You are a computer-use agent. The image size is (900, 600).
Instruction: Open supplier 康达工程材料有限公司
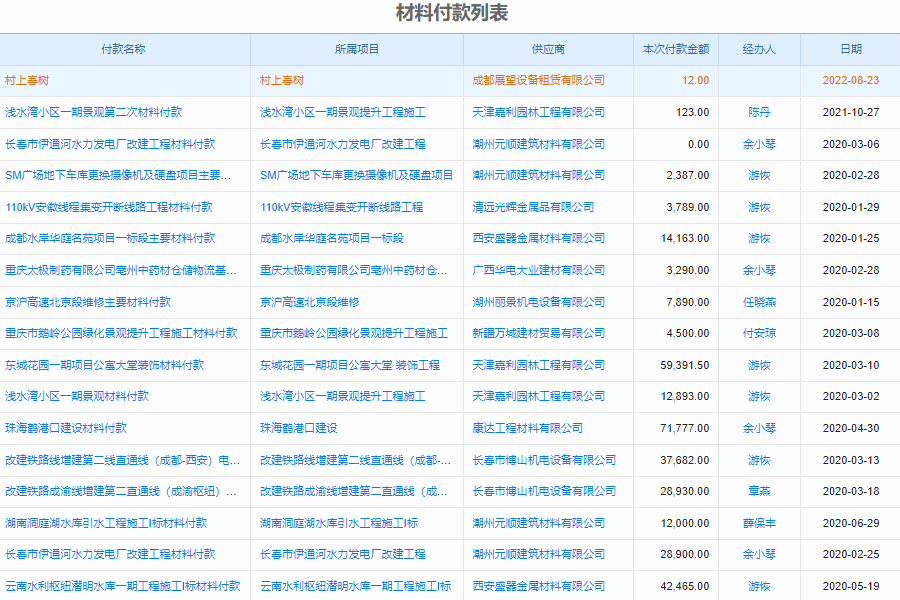(x=527, y=428)
